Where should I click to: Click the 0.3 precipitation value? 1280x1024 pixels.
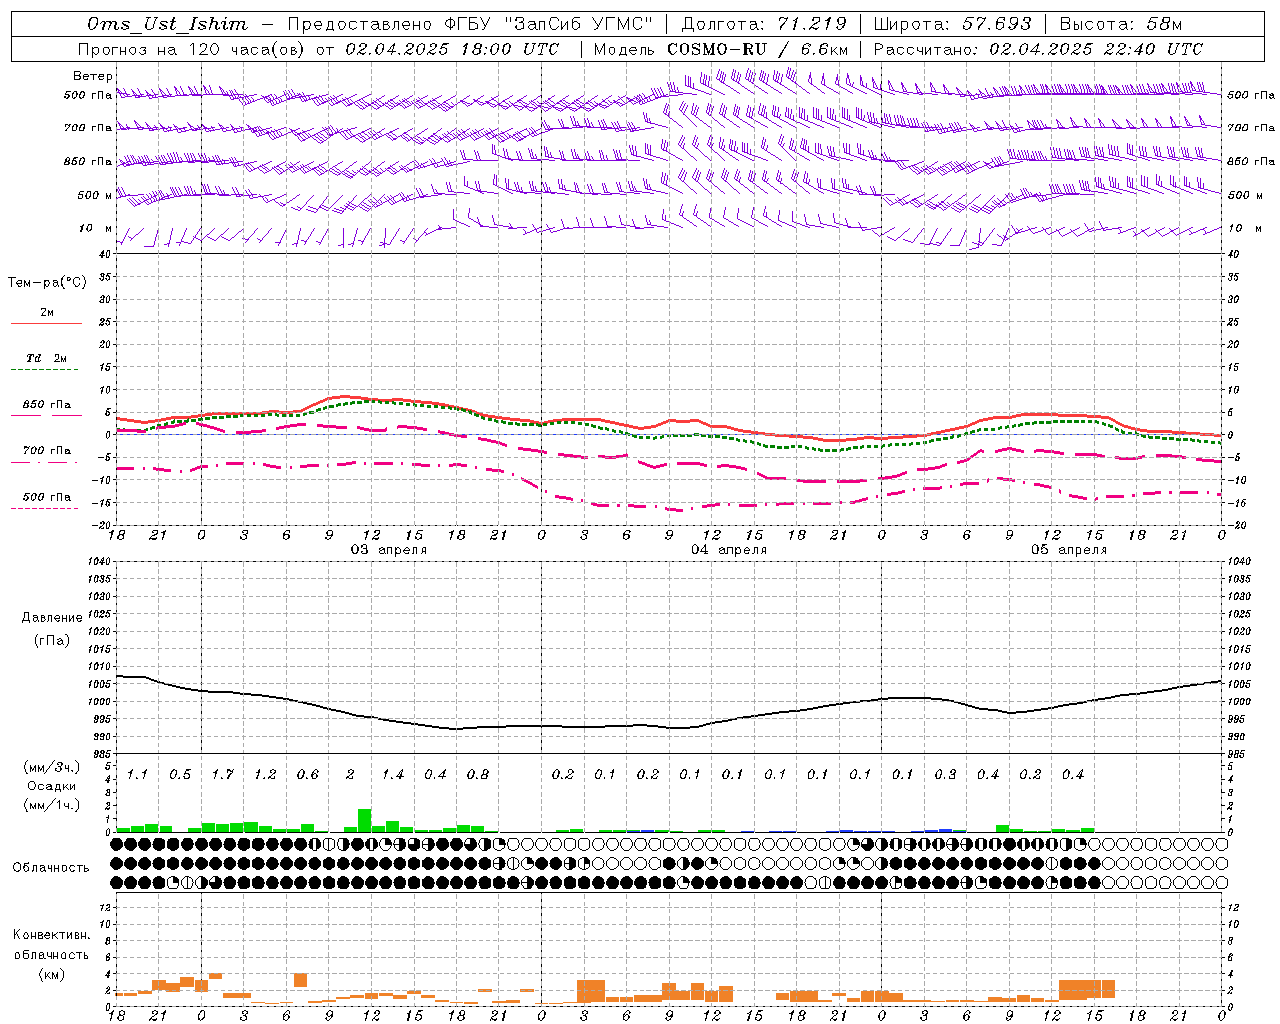[x=945, y=775]
